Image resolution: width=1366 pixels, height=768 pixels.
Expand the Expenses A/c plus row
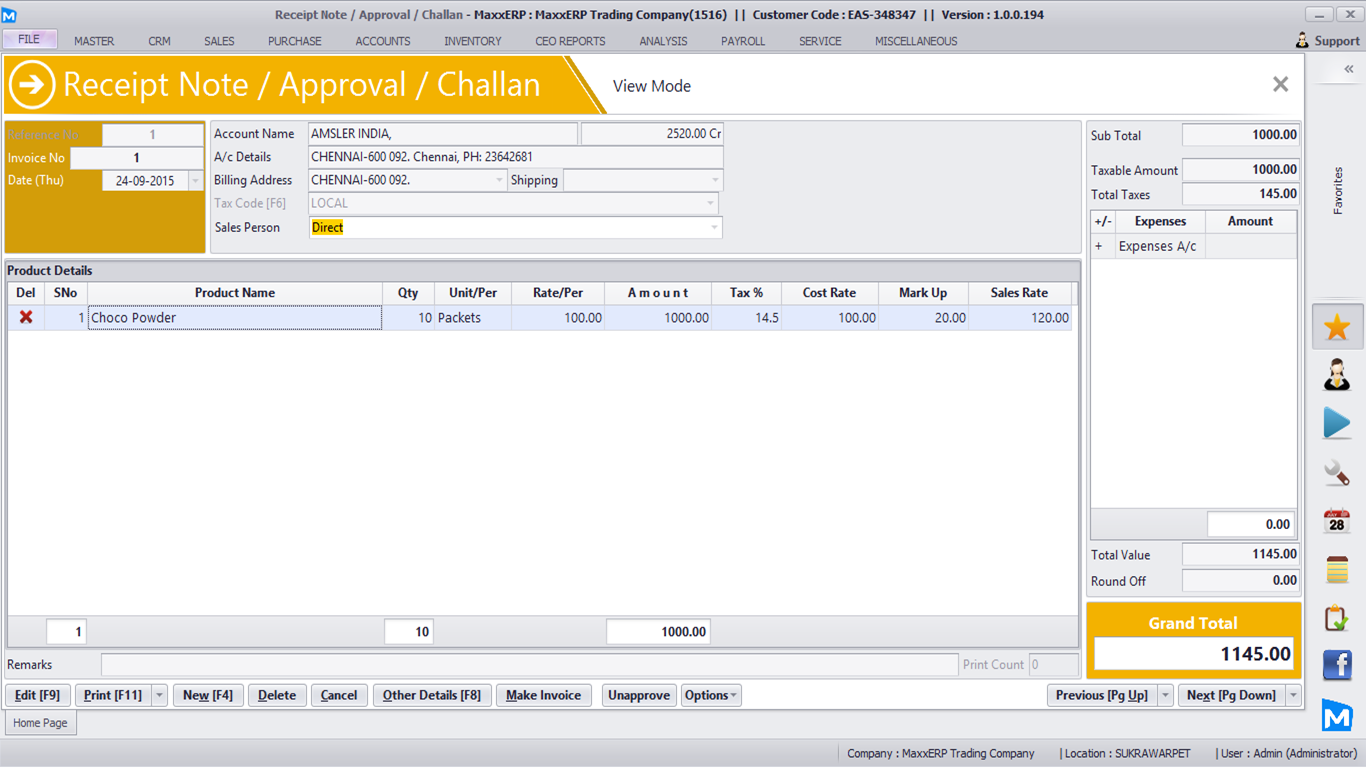(x=1099, y=246)
